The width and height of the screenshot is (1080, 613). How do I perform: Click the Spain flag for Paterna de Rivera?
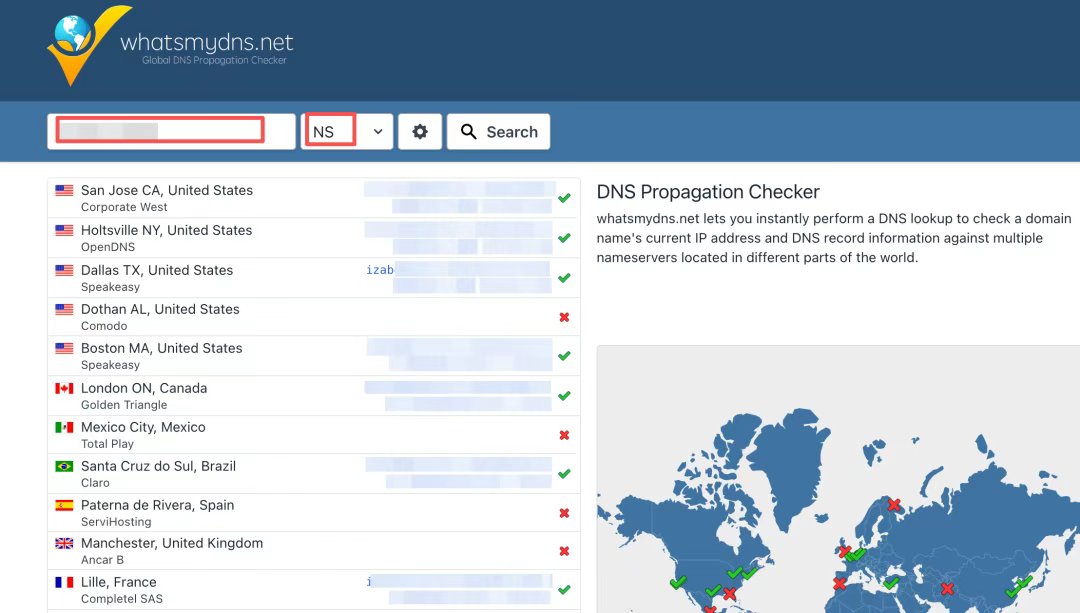[x=64, y=506]
